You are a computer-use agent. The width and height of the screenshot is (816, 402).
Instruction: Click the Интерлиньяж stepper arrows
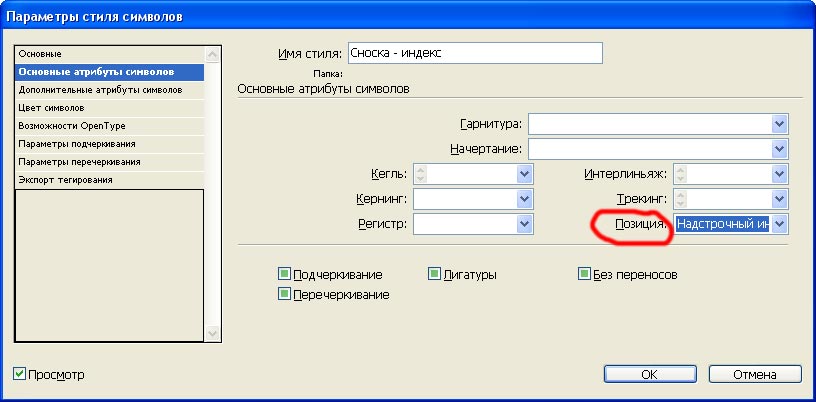pyautogui.click(x=681, y=174)
